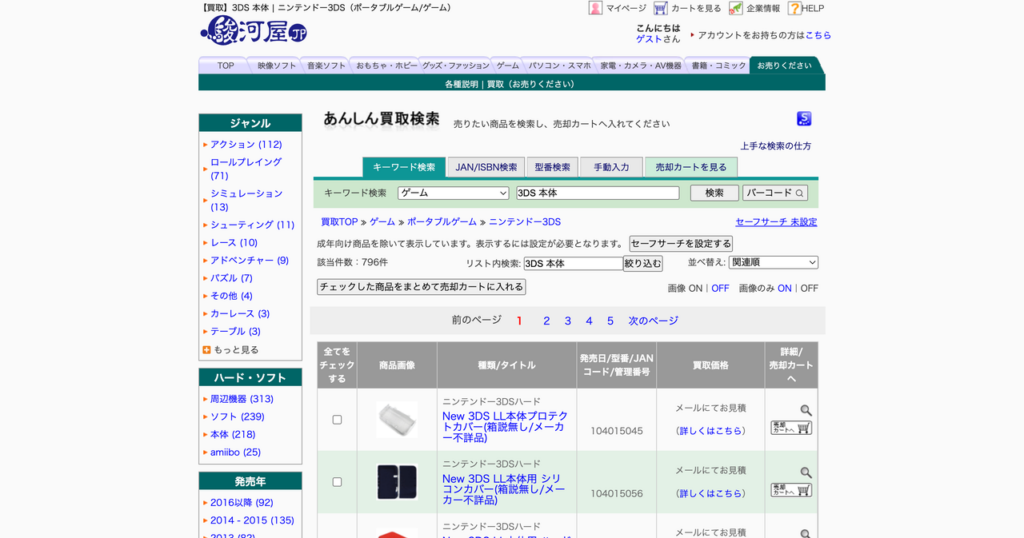Open the おもちゃ・ホビー navigation tab
1024x538 pixels.
387,65
